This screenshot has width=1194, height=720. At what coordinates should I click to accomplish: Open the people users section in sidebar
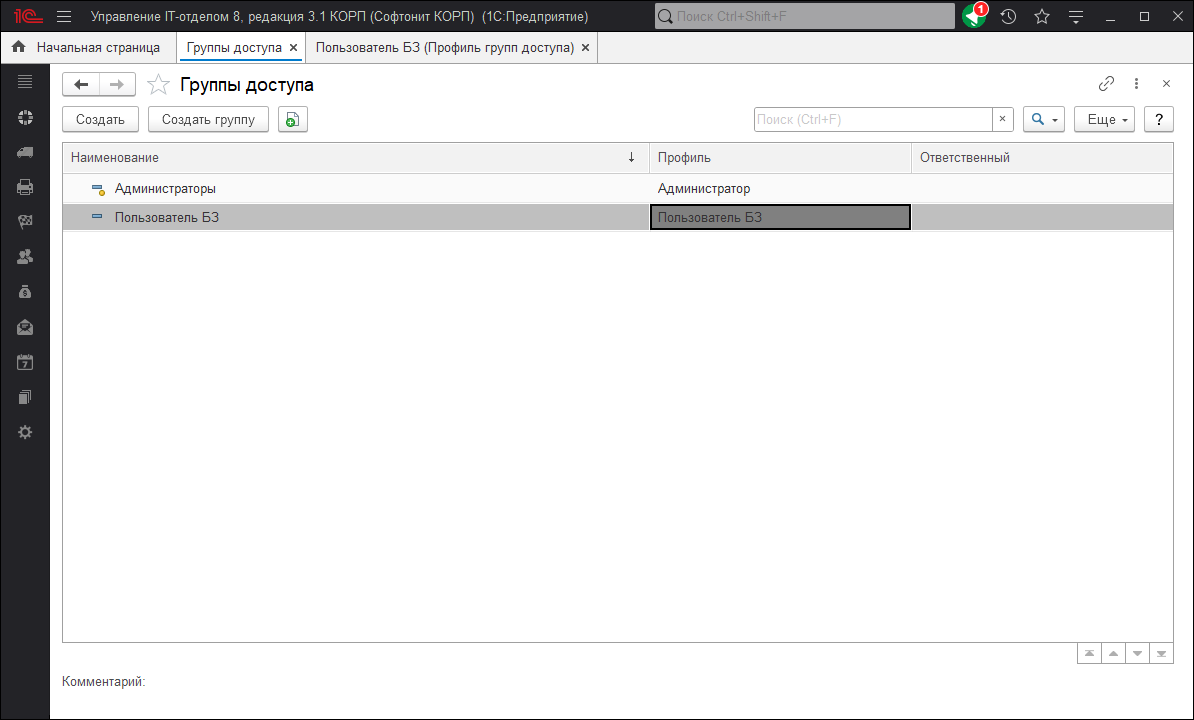[x=25, y=257]
